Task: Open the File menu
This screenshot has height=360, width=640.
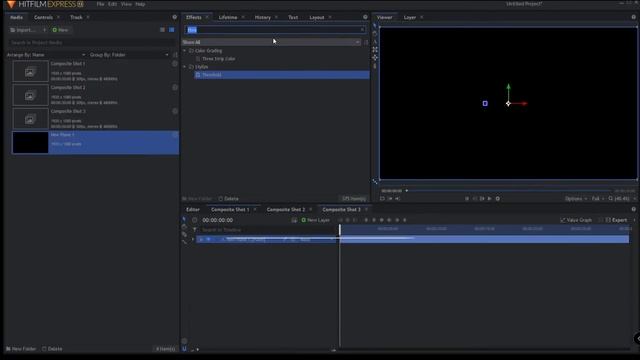Action: point(100,4)
